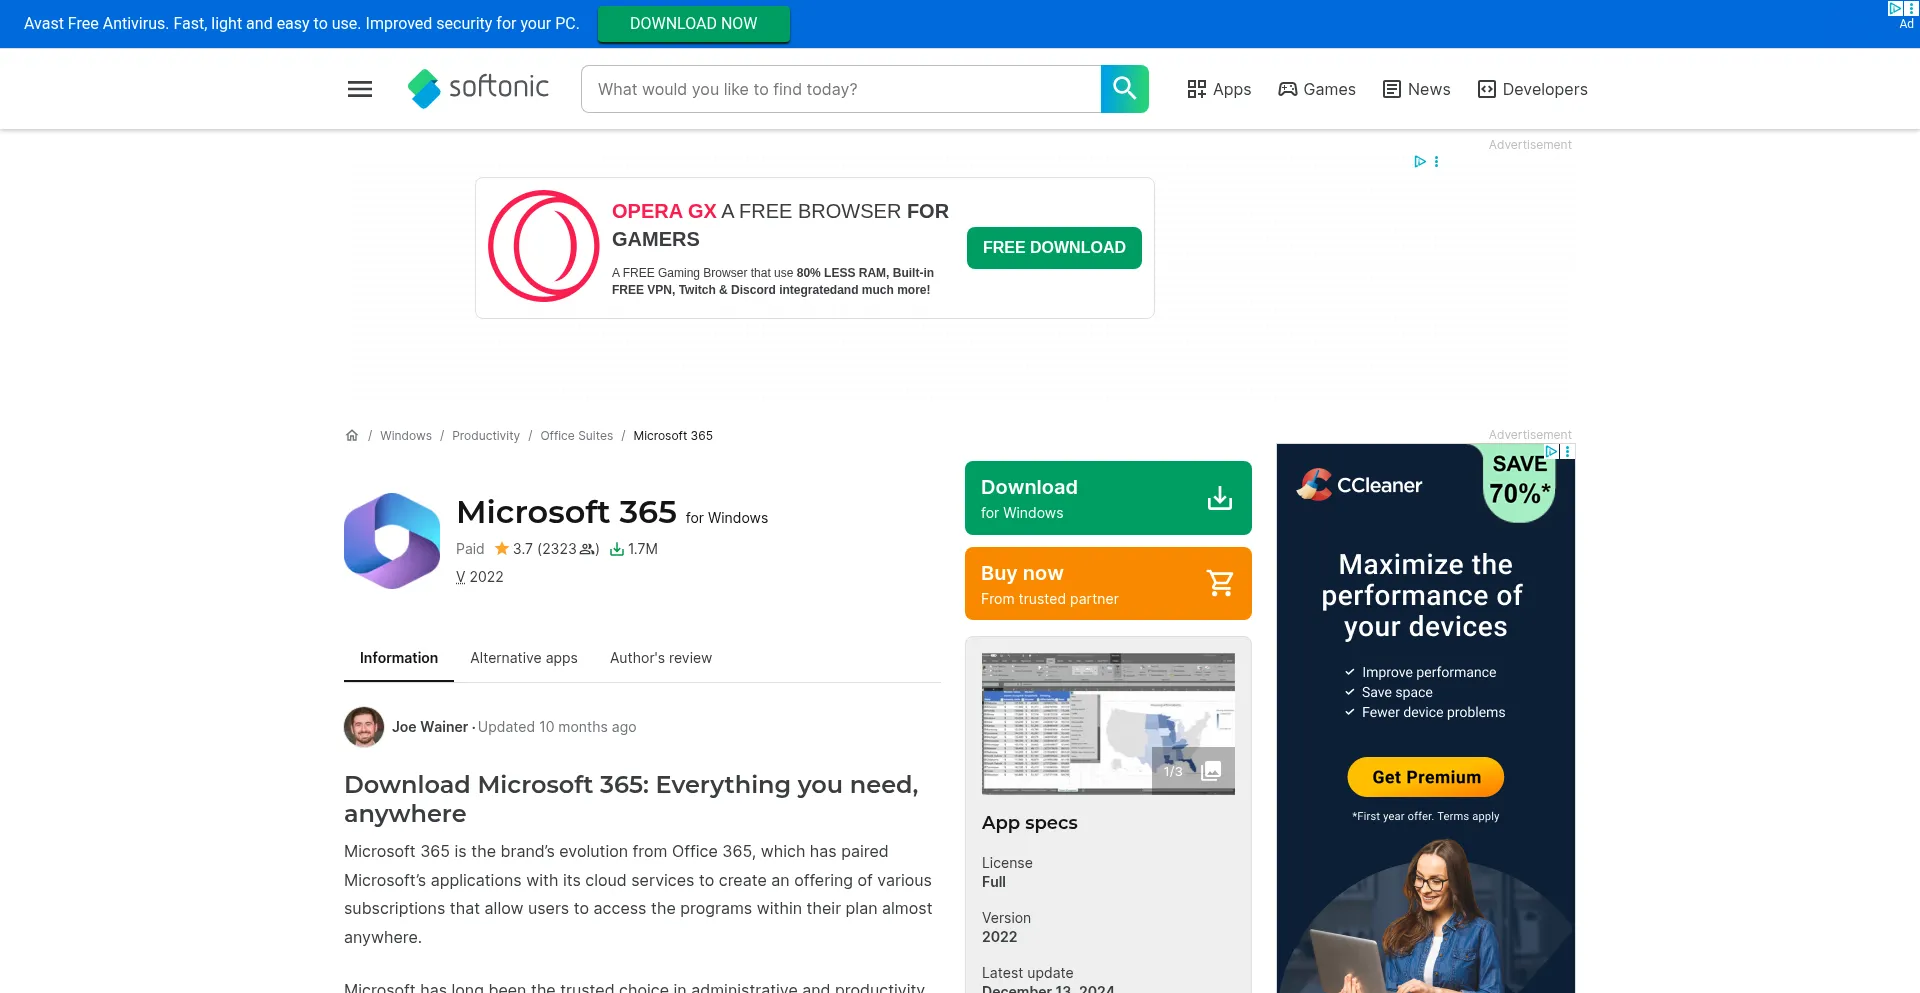Open the Games section in header
The width and height of the screenshot is (1920, 993).
click(x=1317, y=89)
